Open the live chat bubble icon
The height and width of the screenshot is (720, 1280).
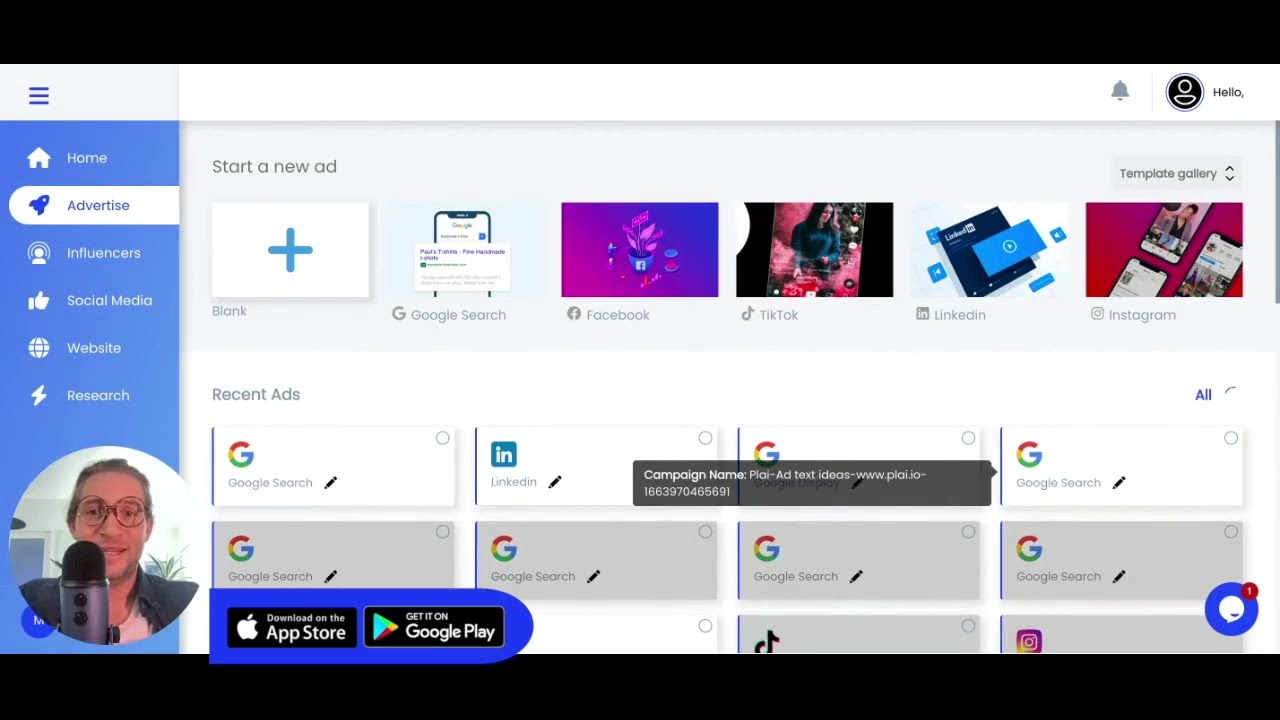pyautogui.click(x=1231, y=609)
